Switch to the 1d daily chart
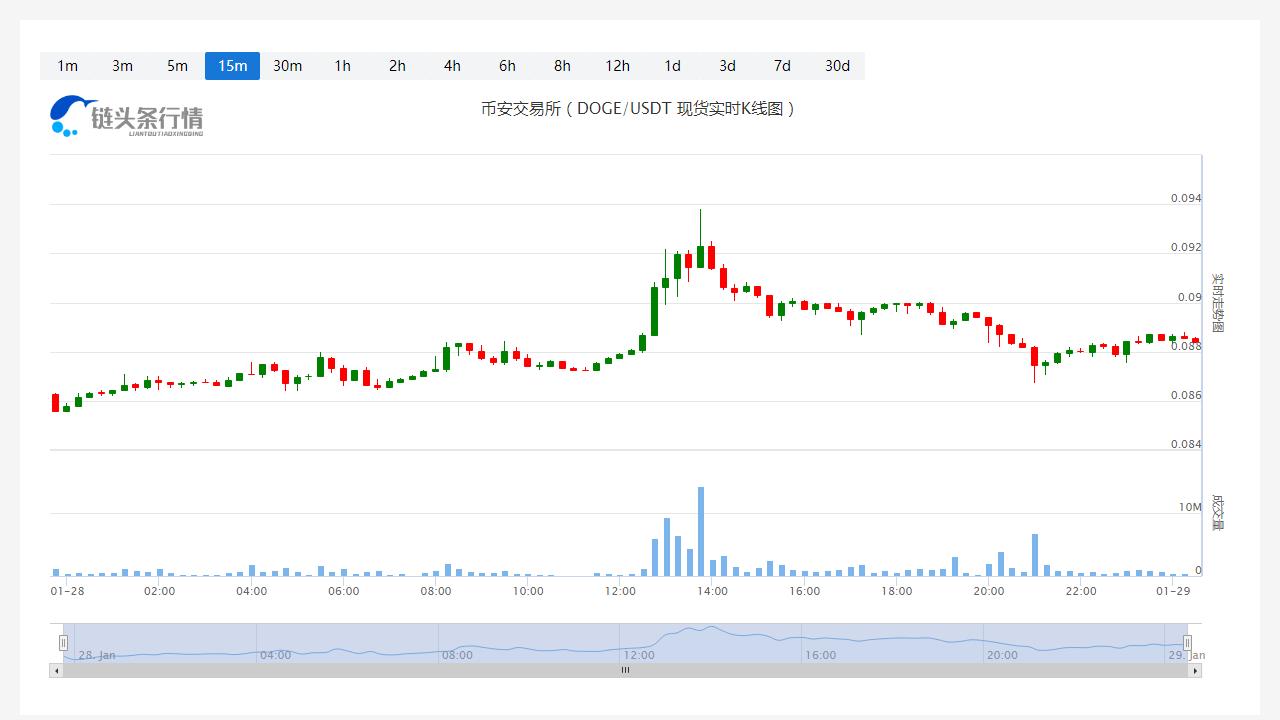 click(x=672, y=66)
